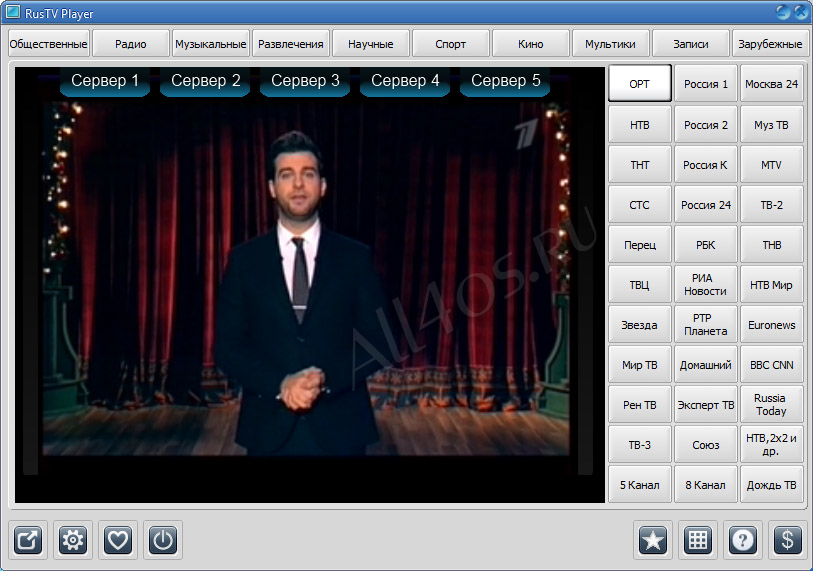Open РИА Новости channel
Viewport: 813px width, 571px height.
click(705, 284)
